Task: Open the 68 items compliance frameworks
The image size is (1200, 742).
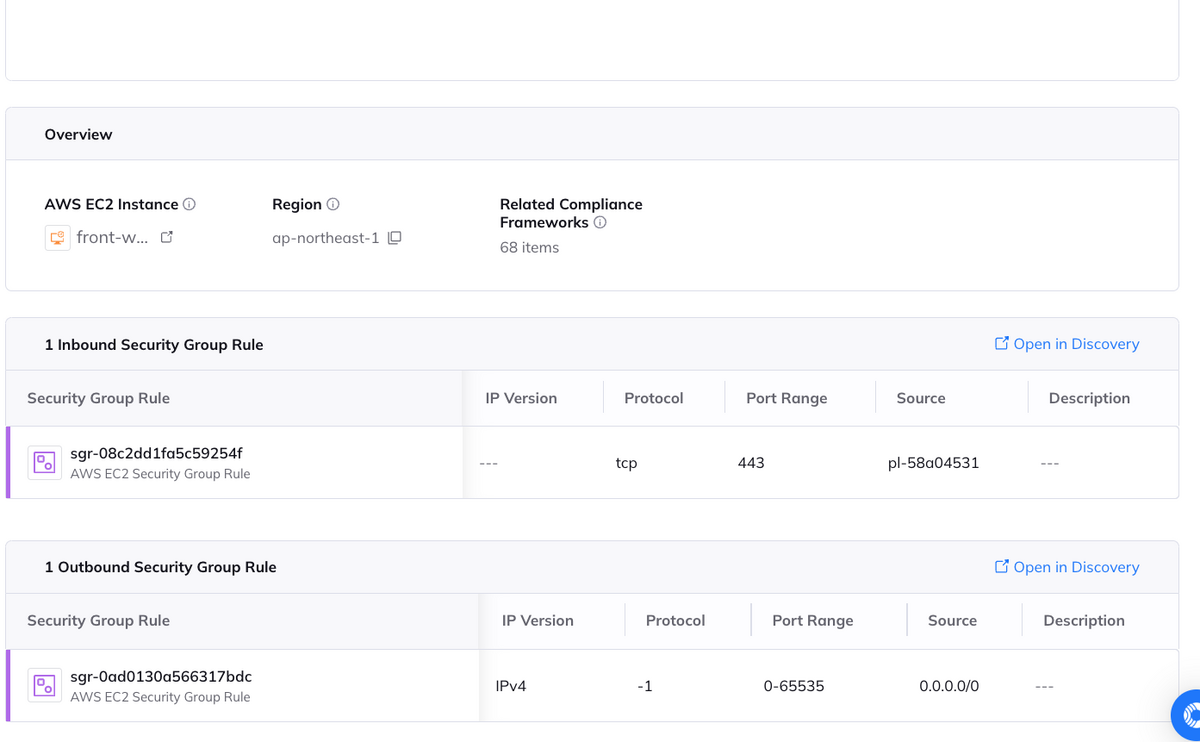Action: coord(529,247)
